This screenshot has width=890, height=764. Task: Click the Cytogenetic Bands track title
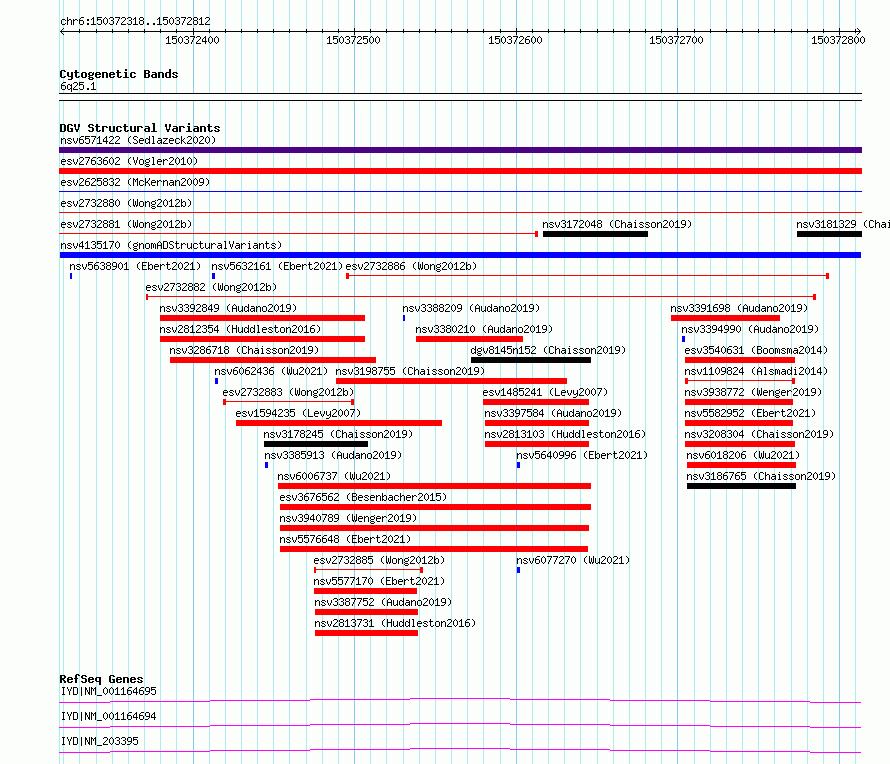(119, 74)
